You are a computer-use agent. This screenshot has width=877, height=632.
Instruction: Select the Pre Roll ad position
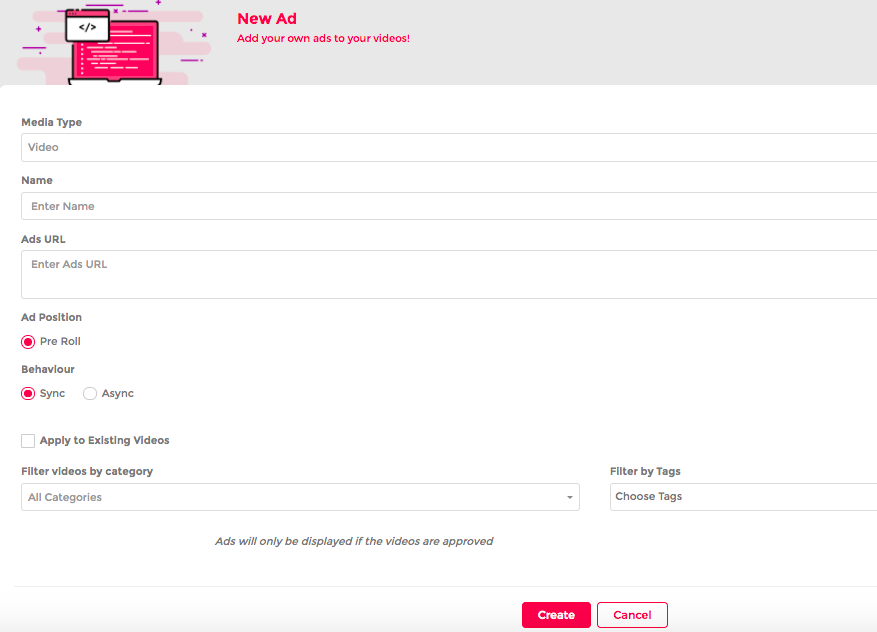click(28, 342)
